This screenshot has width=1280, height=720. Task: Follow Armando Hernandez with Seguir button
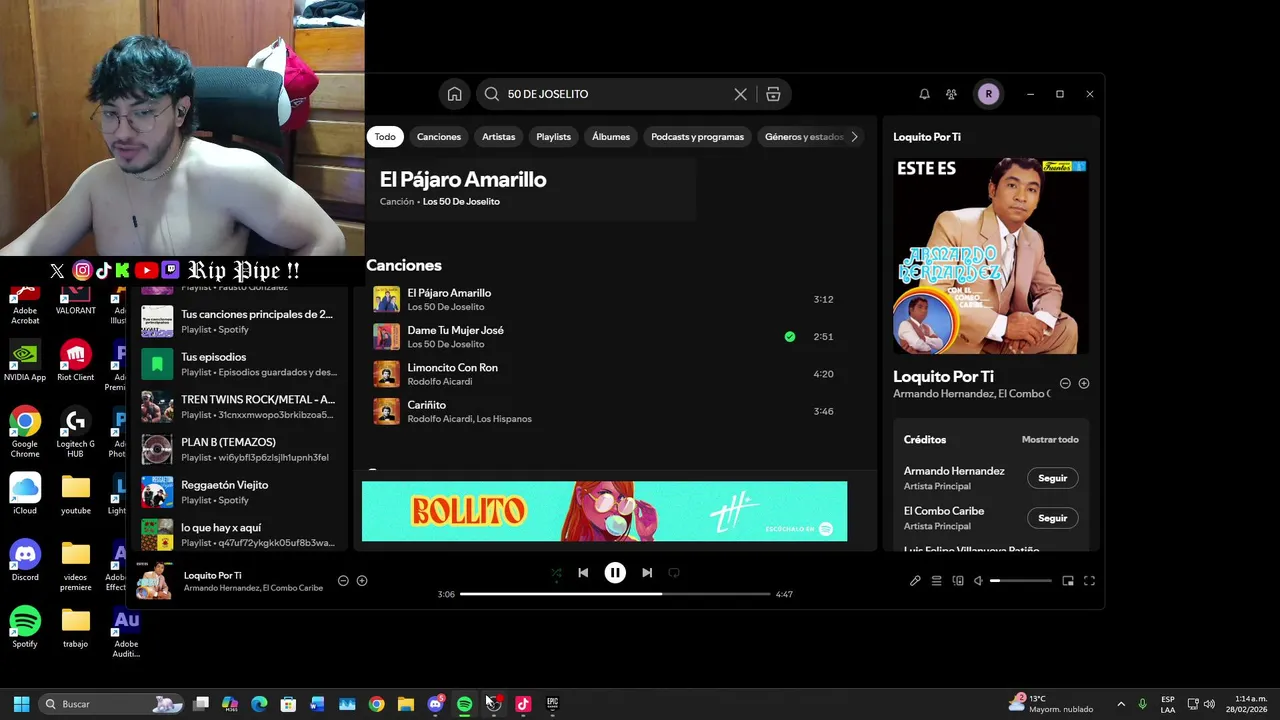pyautogui.click(x=1052, y=478)
